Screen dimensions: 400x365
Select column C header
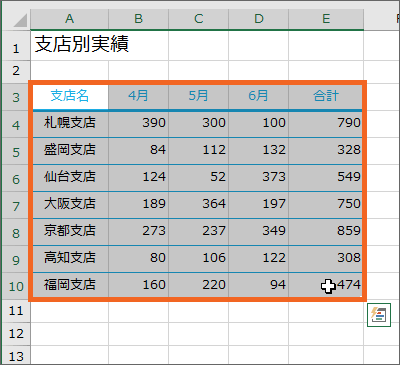tap(198, 19)
